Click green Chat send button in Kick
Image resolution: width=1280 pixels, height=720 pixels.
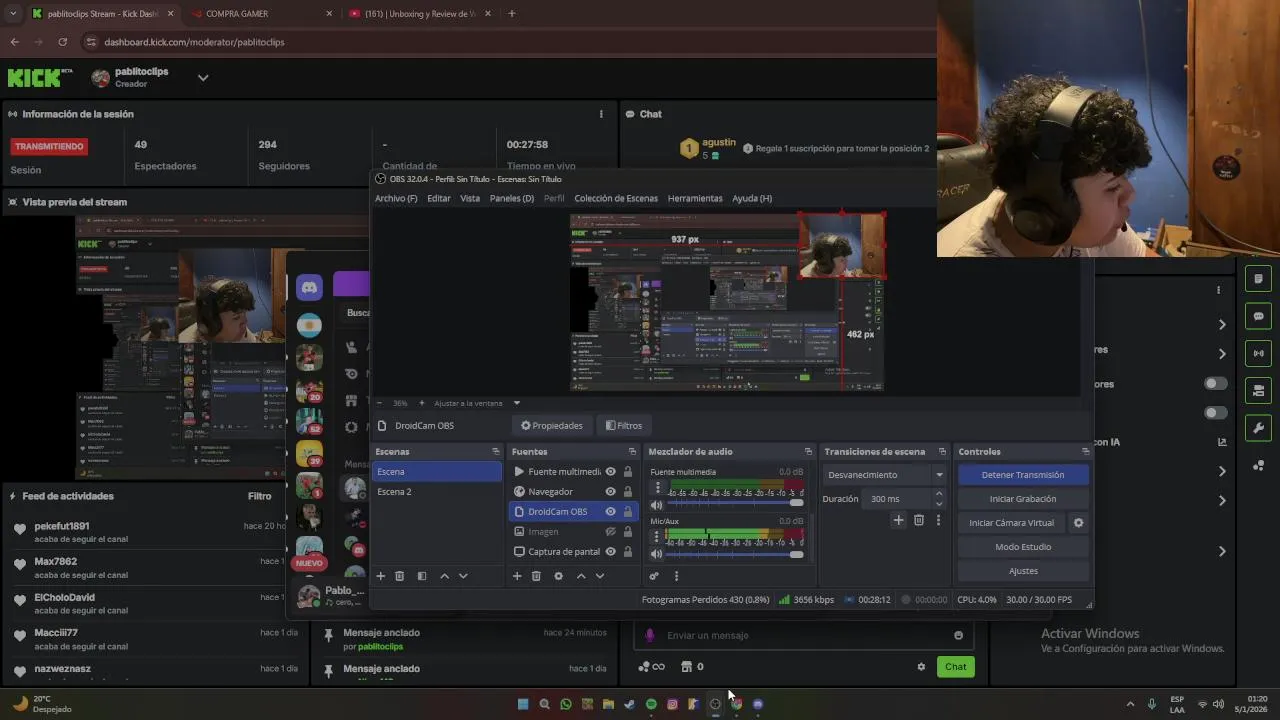pyautogui.click(x=956, y=667)
